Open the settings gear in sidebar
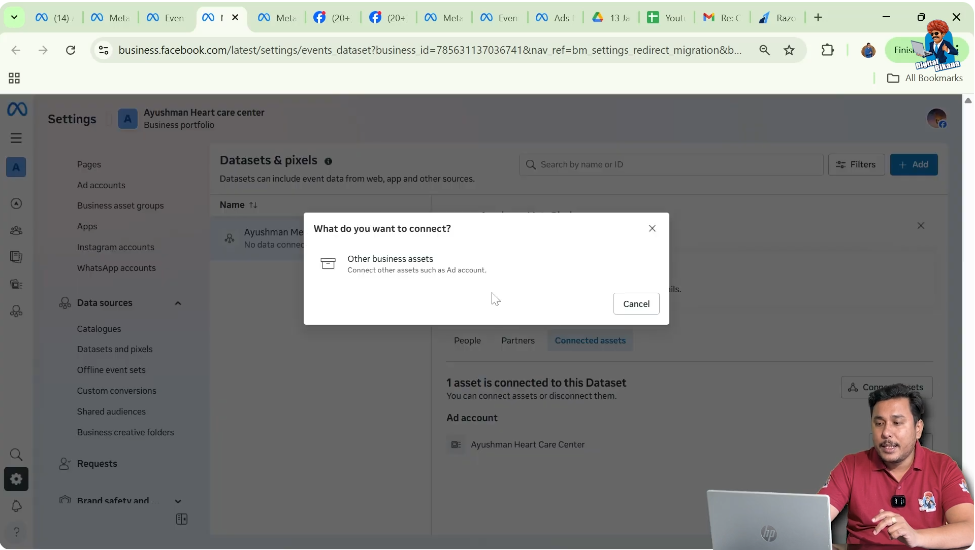 [16, 479]
